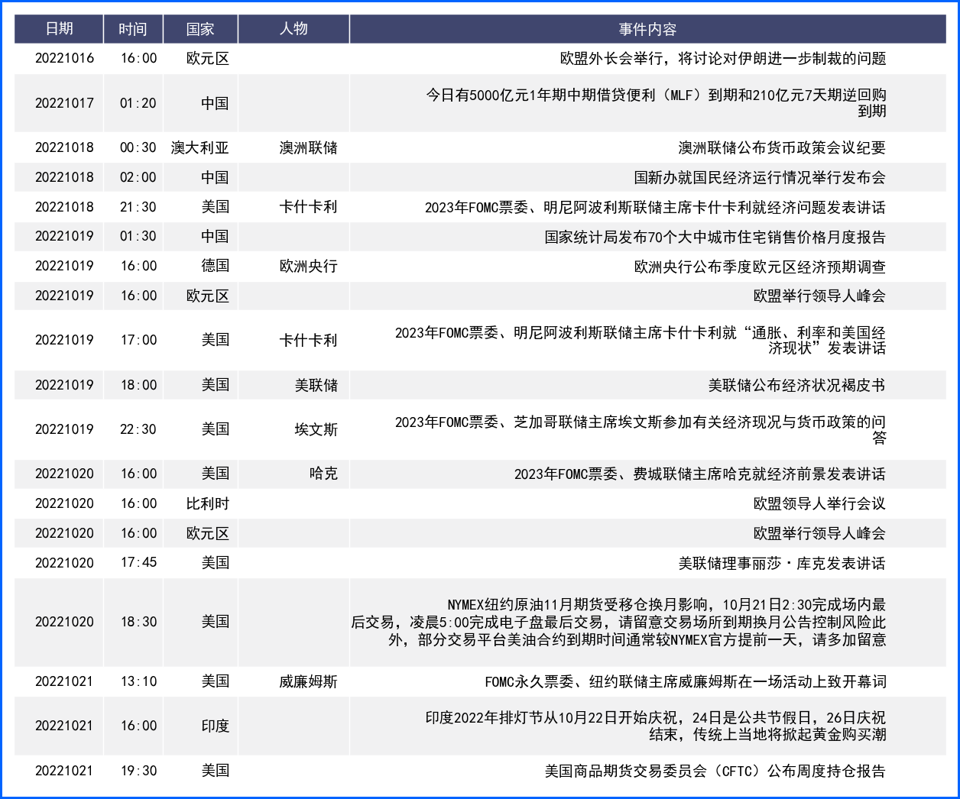960x799 pixels.
Task: Click time 19:30 cell
Action: point(138,770)
